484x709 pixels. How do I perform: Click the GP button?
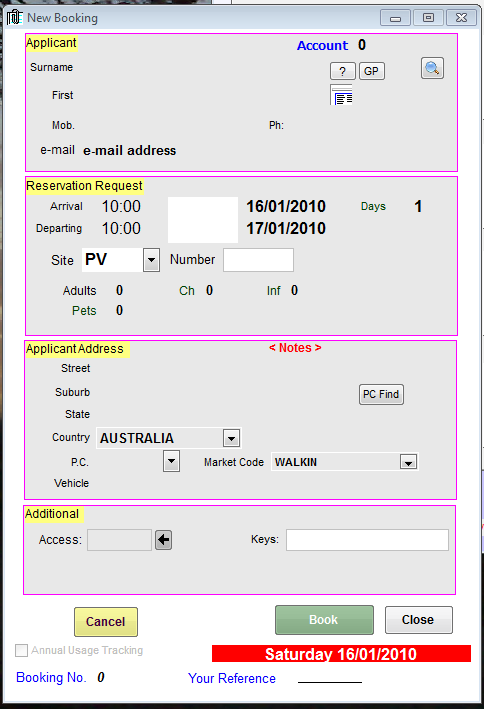(371, 71)
